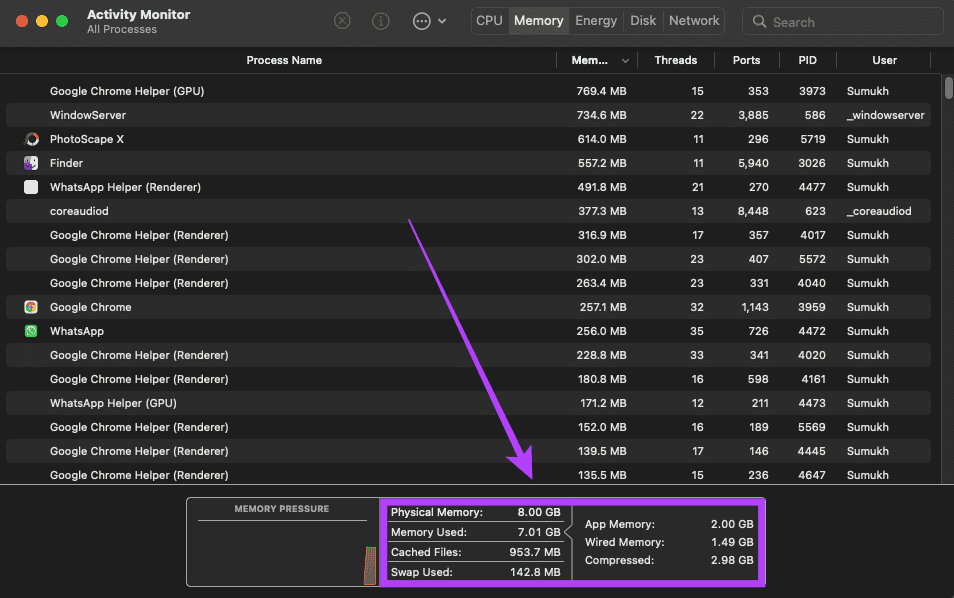Switch to the CPU tab

(489, 21)
